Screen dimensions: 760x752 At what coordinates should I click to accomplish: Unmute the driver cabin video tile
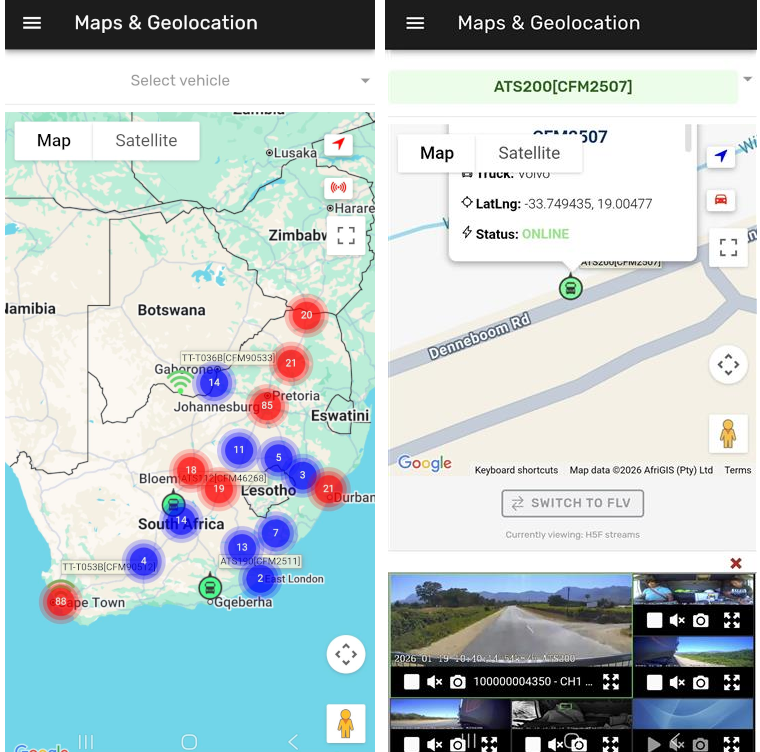677,620
